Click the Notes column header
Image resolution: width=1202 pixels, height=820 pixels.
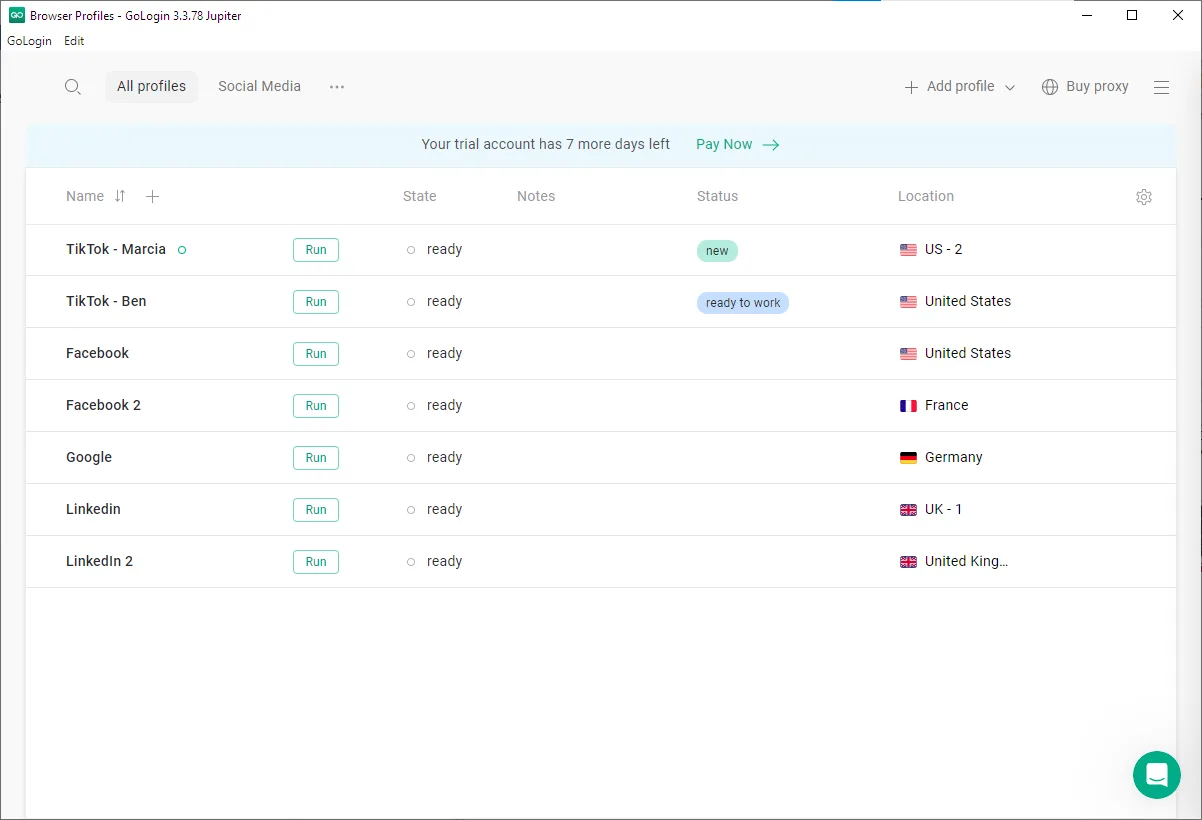click(x=536, y=196)
